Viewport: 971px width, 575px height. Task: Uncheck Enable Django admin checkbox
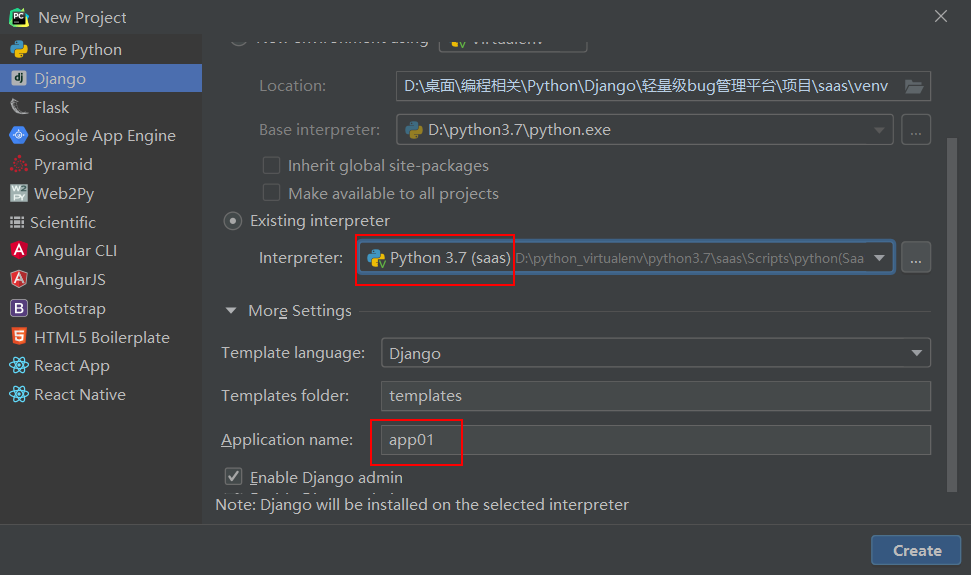click(233, 477)
